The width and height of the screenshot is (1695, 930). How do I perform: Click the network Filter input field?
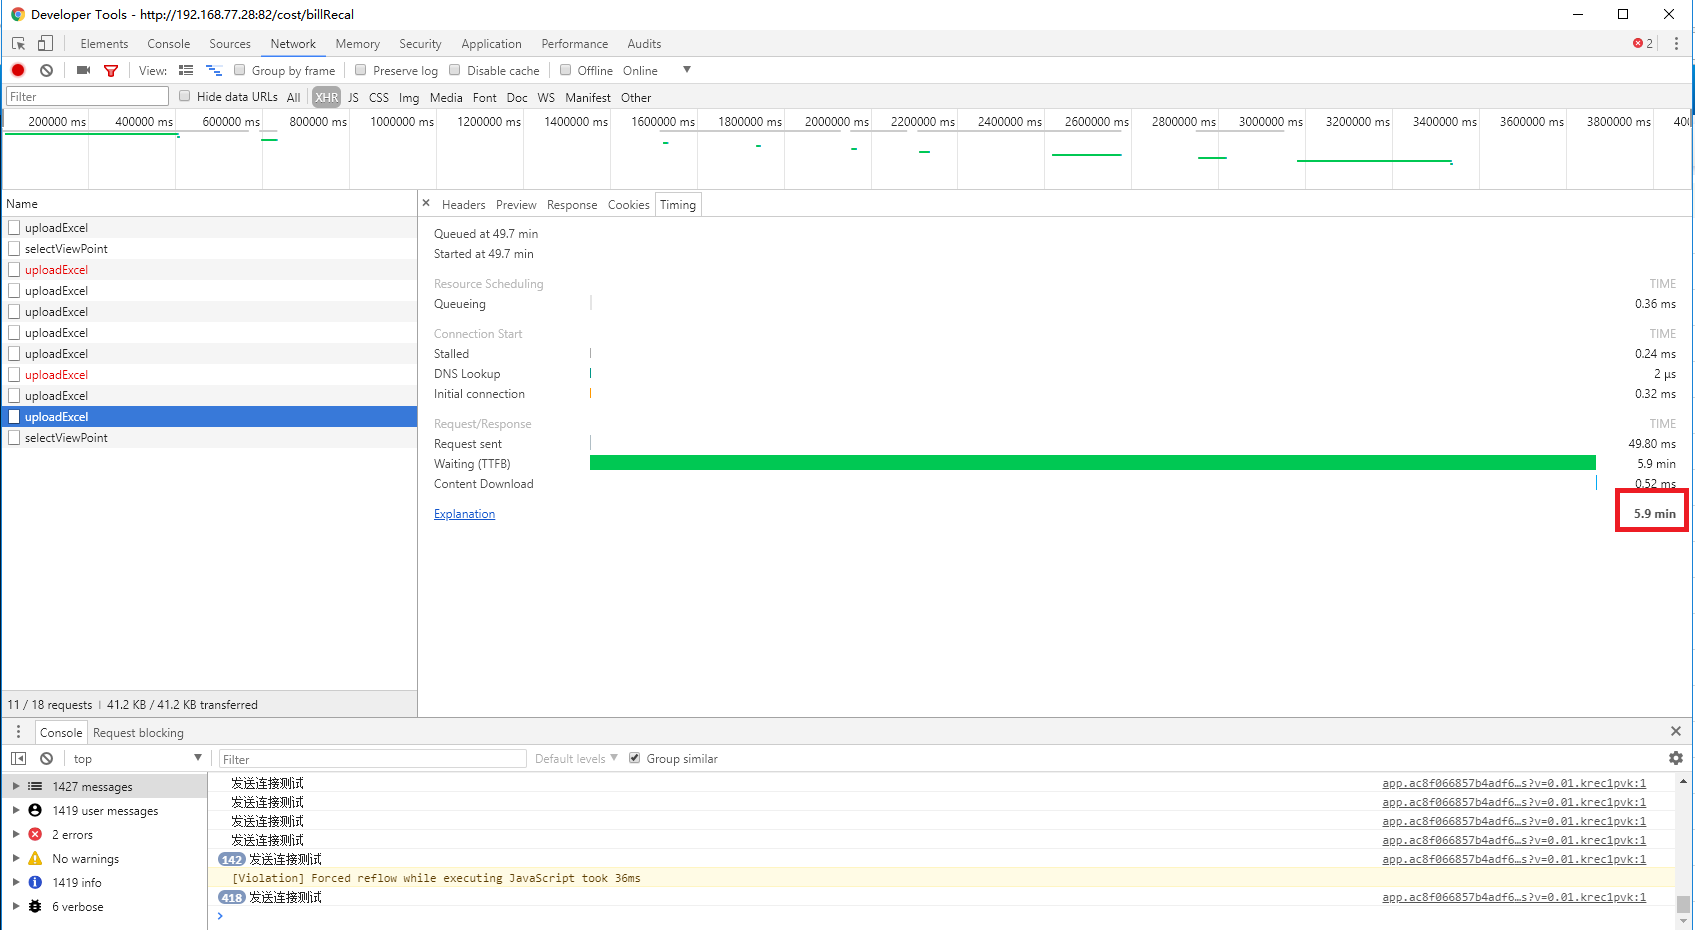[x=87, y=96]
